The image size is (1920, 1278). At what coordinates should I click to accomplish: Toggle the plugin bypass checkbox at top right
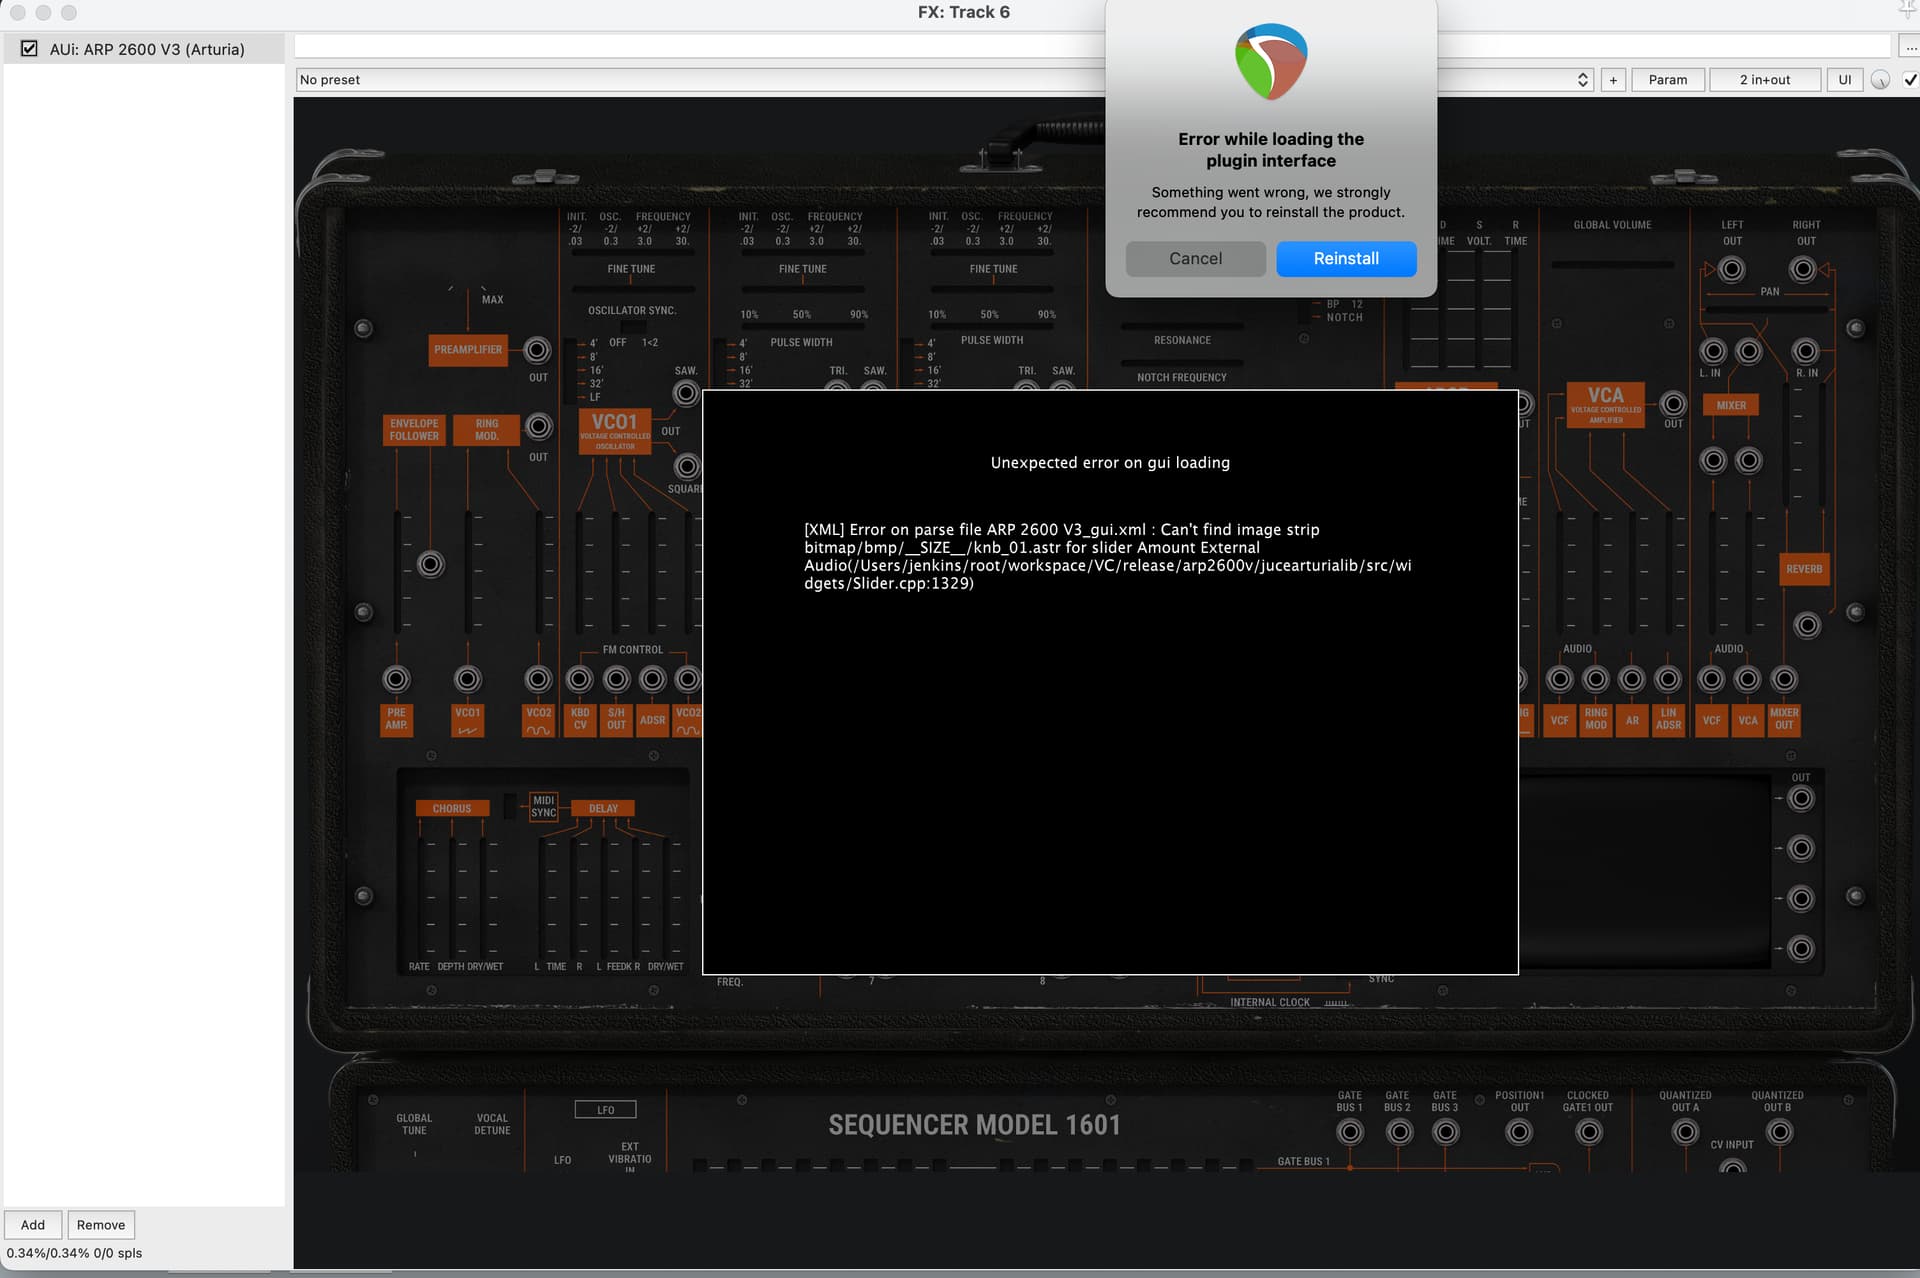[1910, 80]
